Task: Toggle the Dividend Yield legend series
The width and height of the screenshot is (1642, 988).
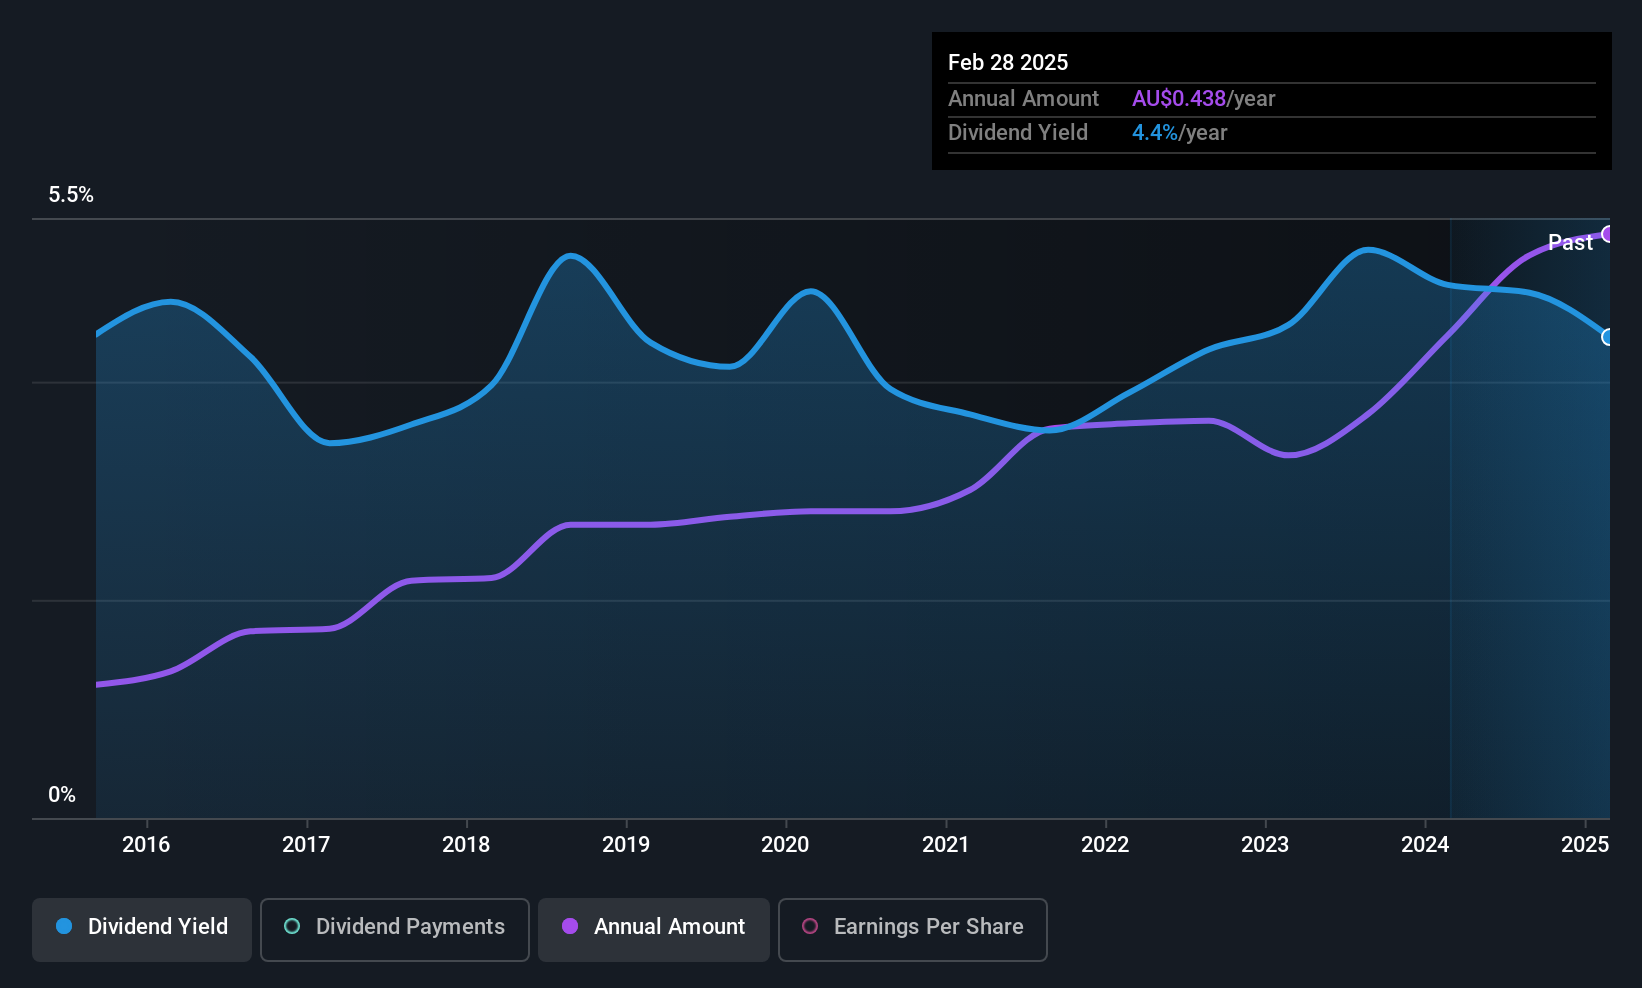Action: pos(142,927)
